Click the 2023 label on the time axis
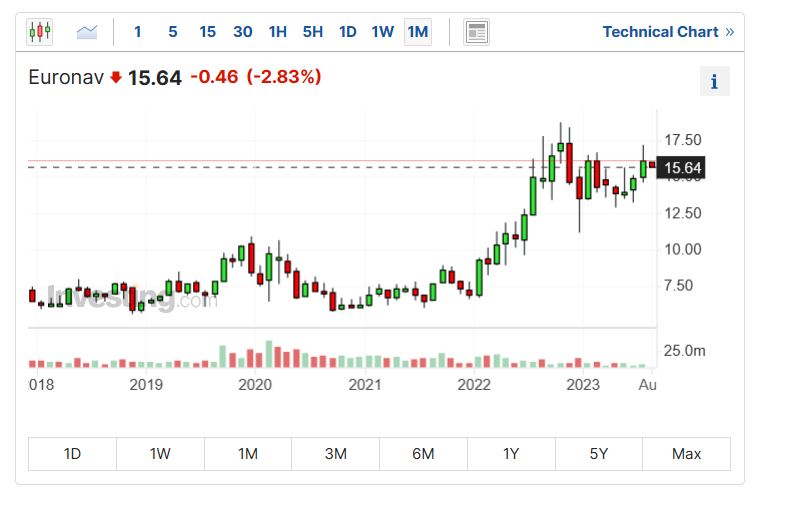This screenshot has width=789, height=514. [x=583, y=385]
